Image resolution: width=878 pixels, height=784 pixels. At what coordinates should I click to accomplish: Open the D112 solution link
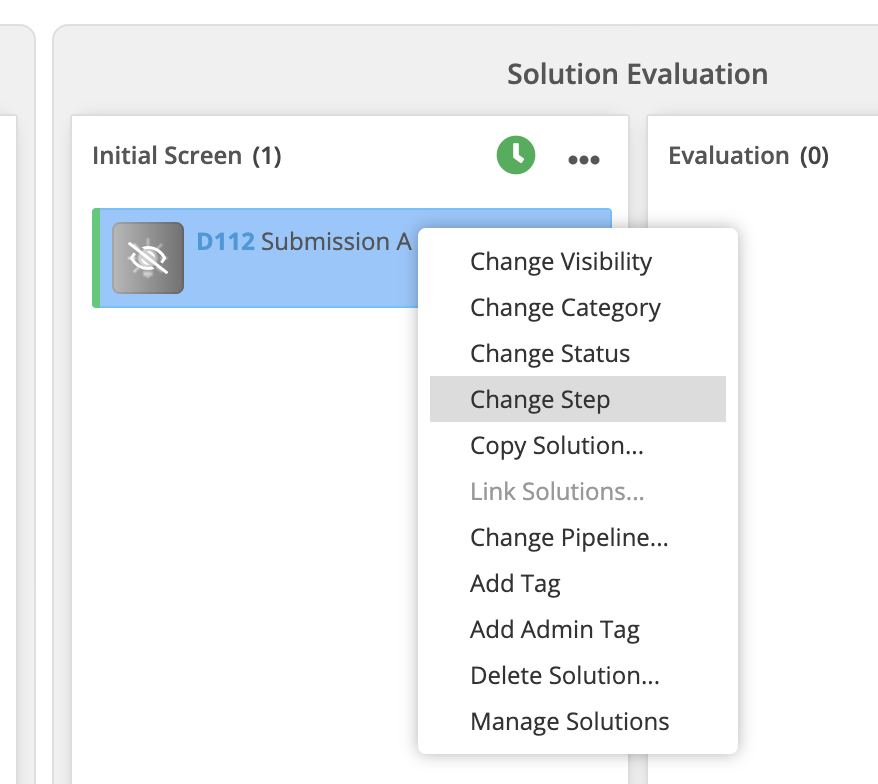tap(226, 242)
